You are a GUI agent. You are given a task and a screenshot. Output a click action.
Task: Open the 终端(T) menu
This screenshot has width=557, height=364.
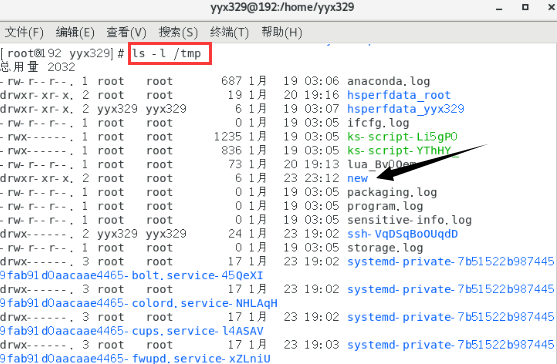(x=229, y=32)
